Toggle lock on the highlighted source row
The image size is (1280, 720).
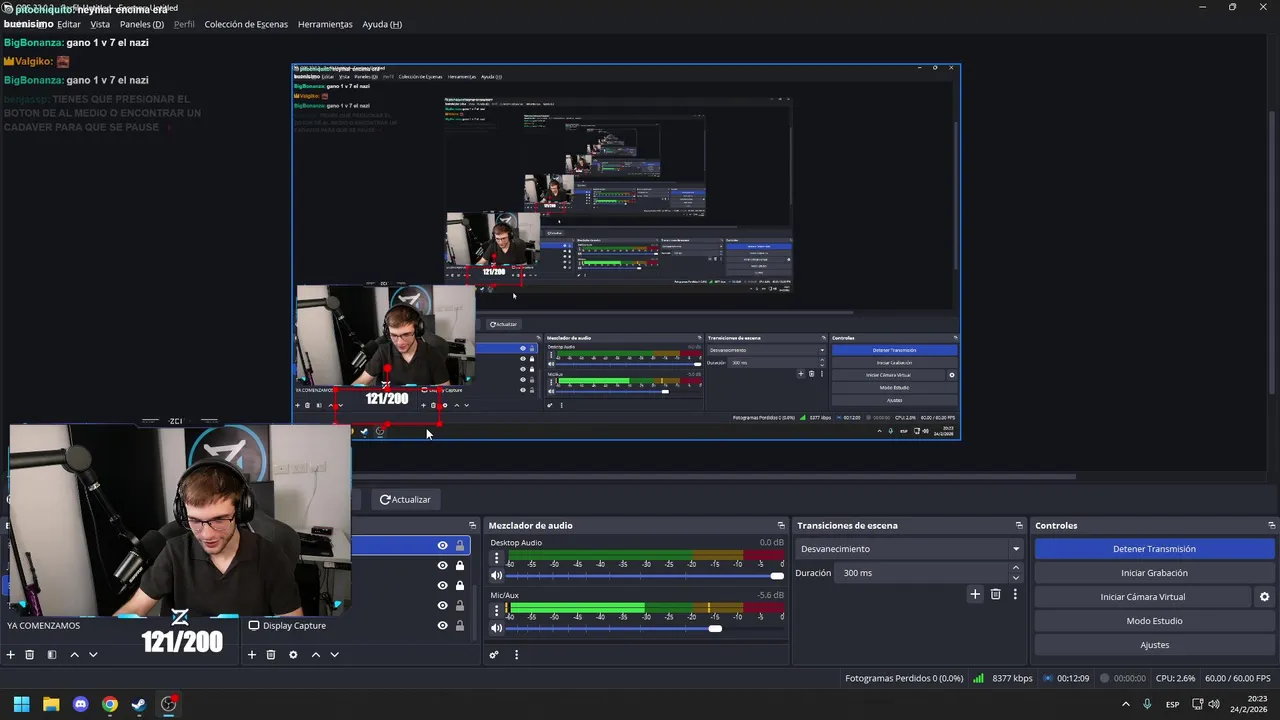pyautogui.click(x=460, y=545)
